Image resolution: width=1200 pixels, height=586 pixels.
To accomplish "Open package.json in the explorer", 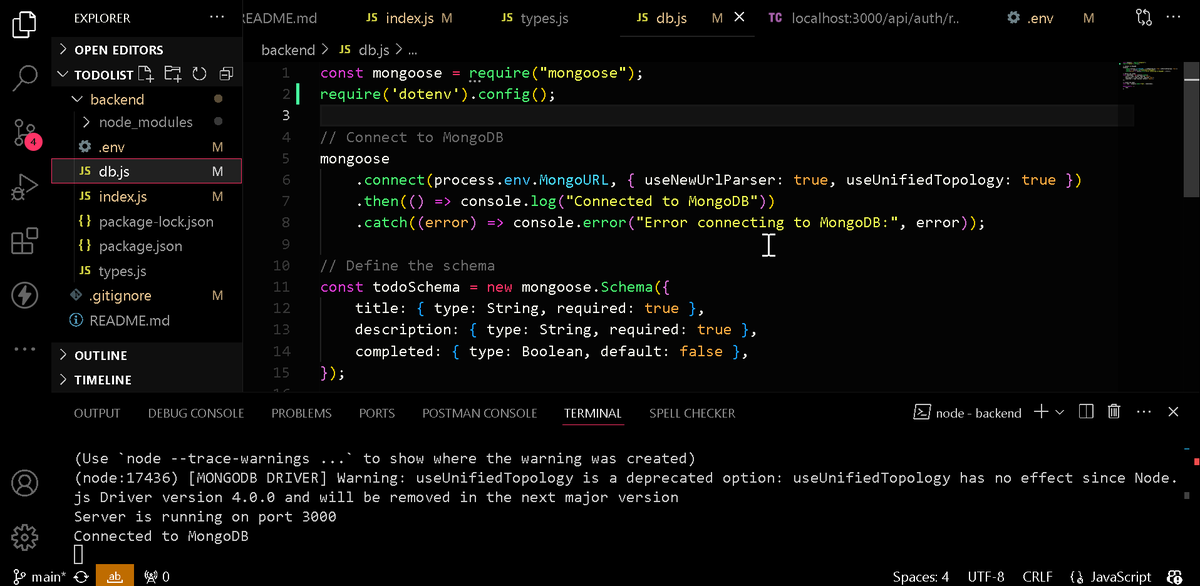I will (146, 246).
